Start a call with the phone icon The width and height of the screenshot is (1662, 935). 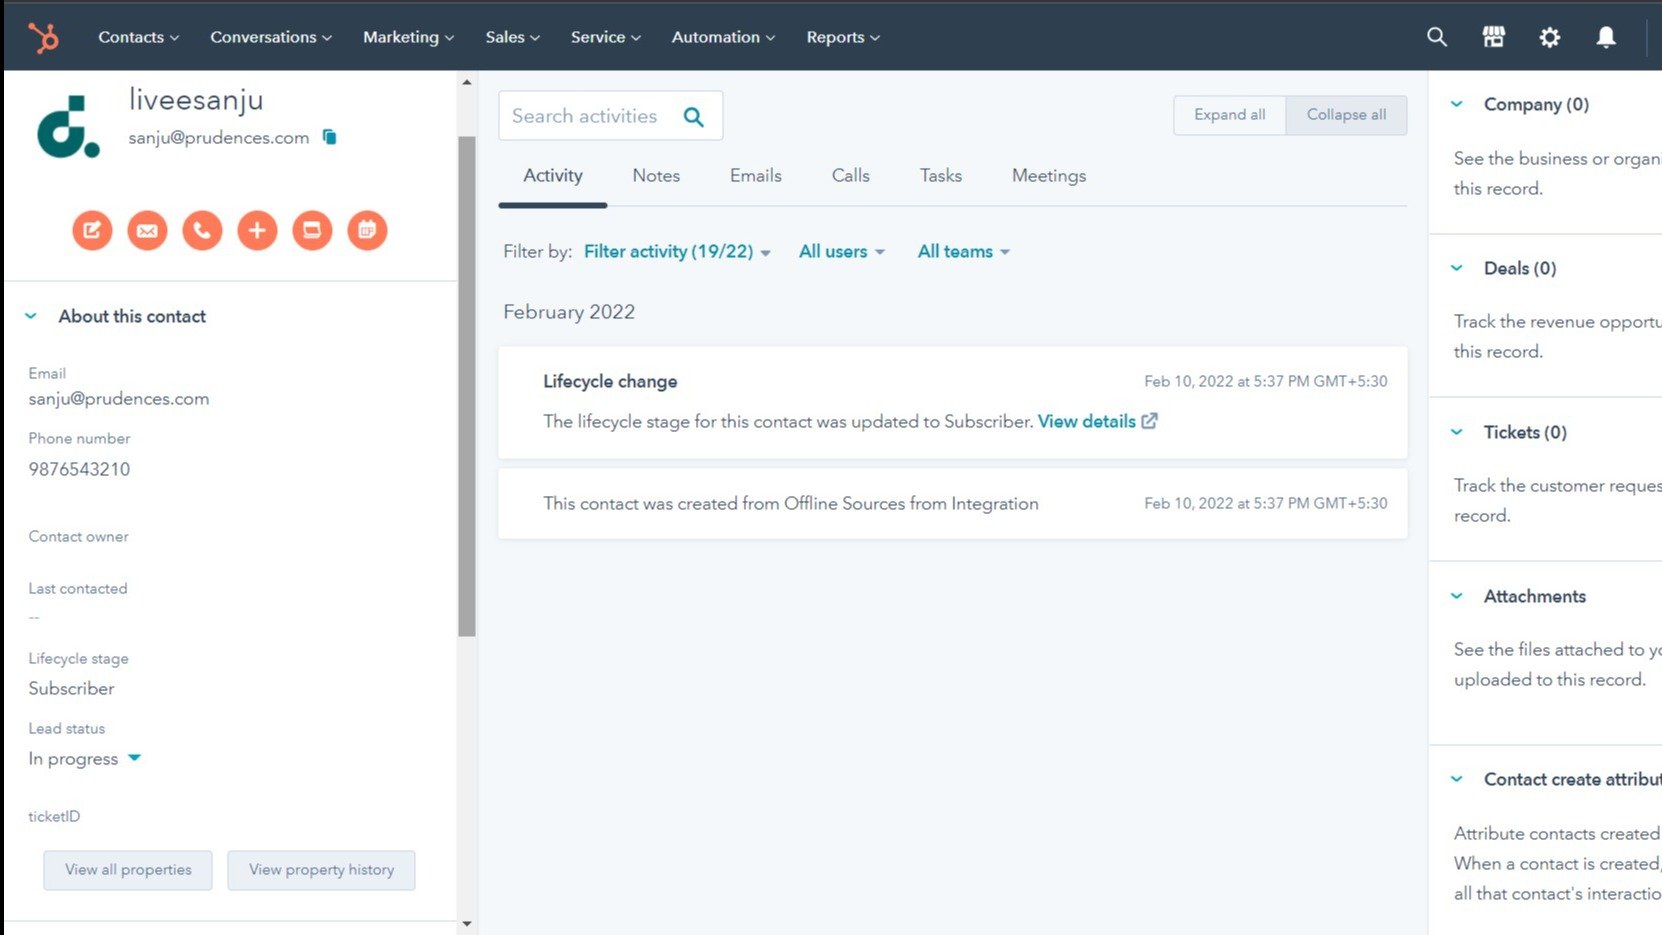pyautogui.click(x=202, y=230)
